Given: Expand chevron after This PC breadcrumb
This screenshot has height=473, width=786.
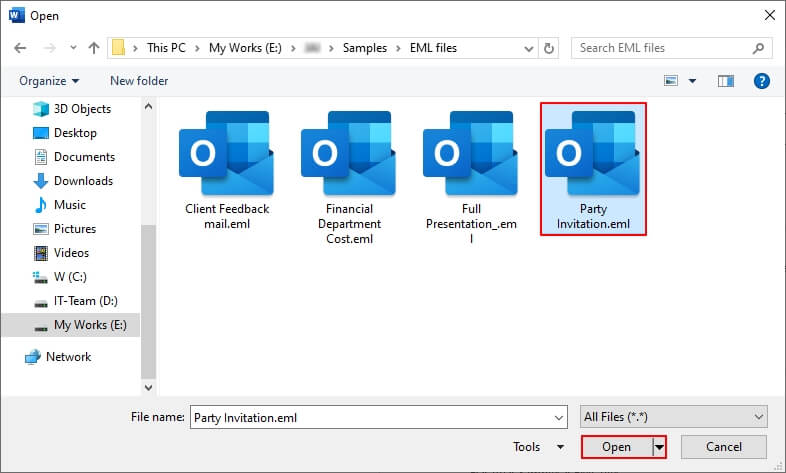Looking at the screenshot, I should click(198, 48).
